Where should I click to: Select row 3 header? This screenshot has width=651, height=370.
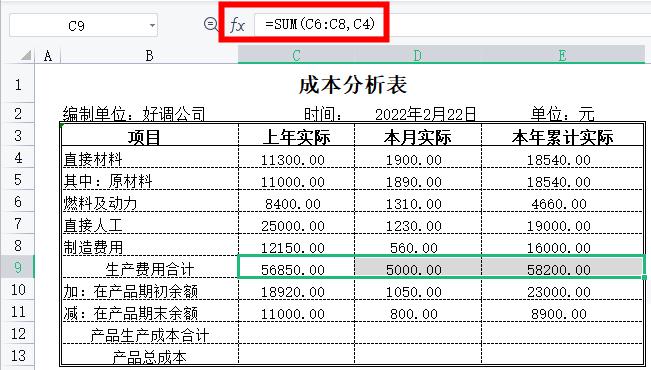[17, 135]
